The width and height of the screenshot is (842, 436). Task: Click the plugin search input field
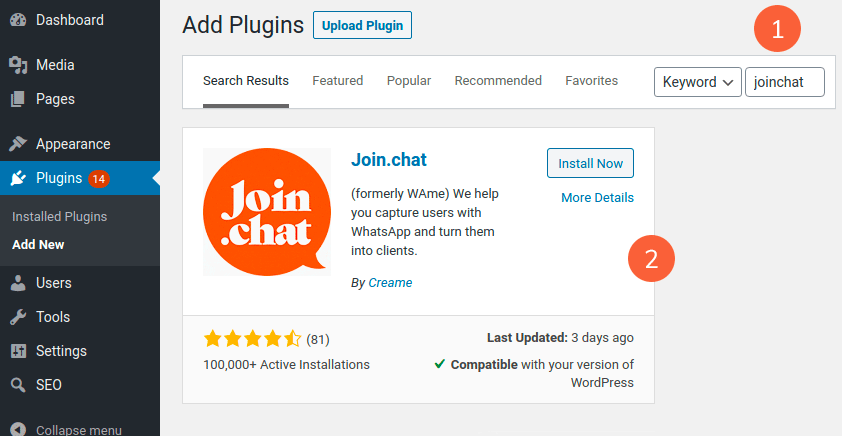coord(784,82)
